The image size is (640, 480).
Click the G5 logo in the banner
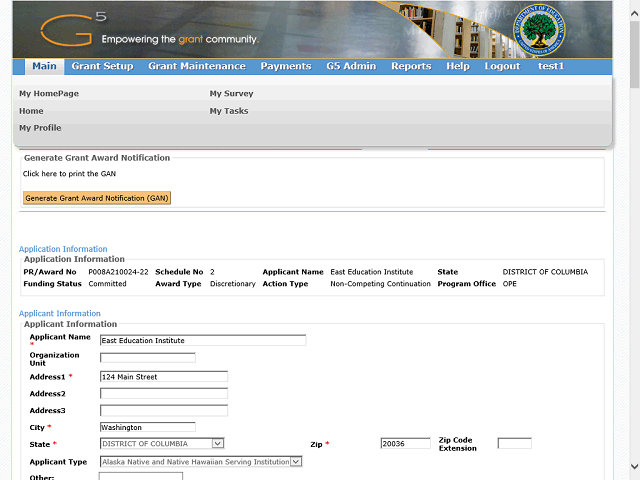73,29
